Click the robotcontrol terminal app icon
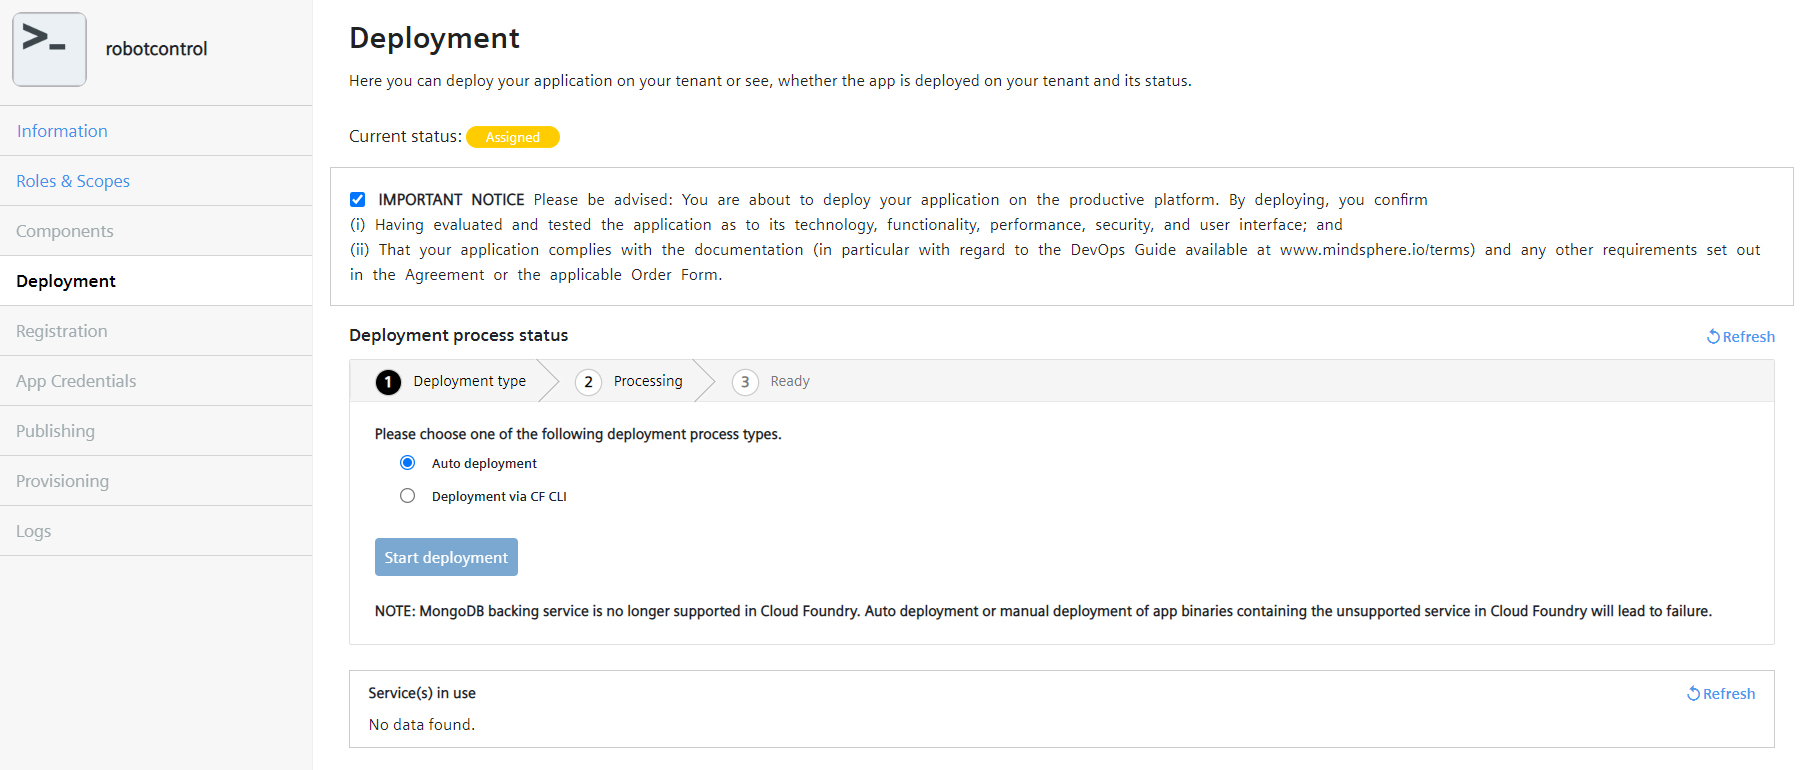The height and width of the screenshot is (770, 1807). point(49,49)
